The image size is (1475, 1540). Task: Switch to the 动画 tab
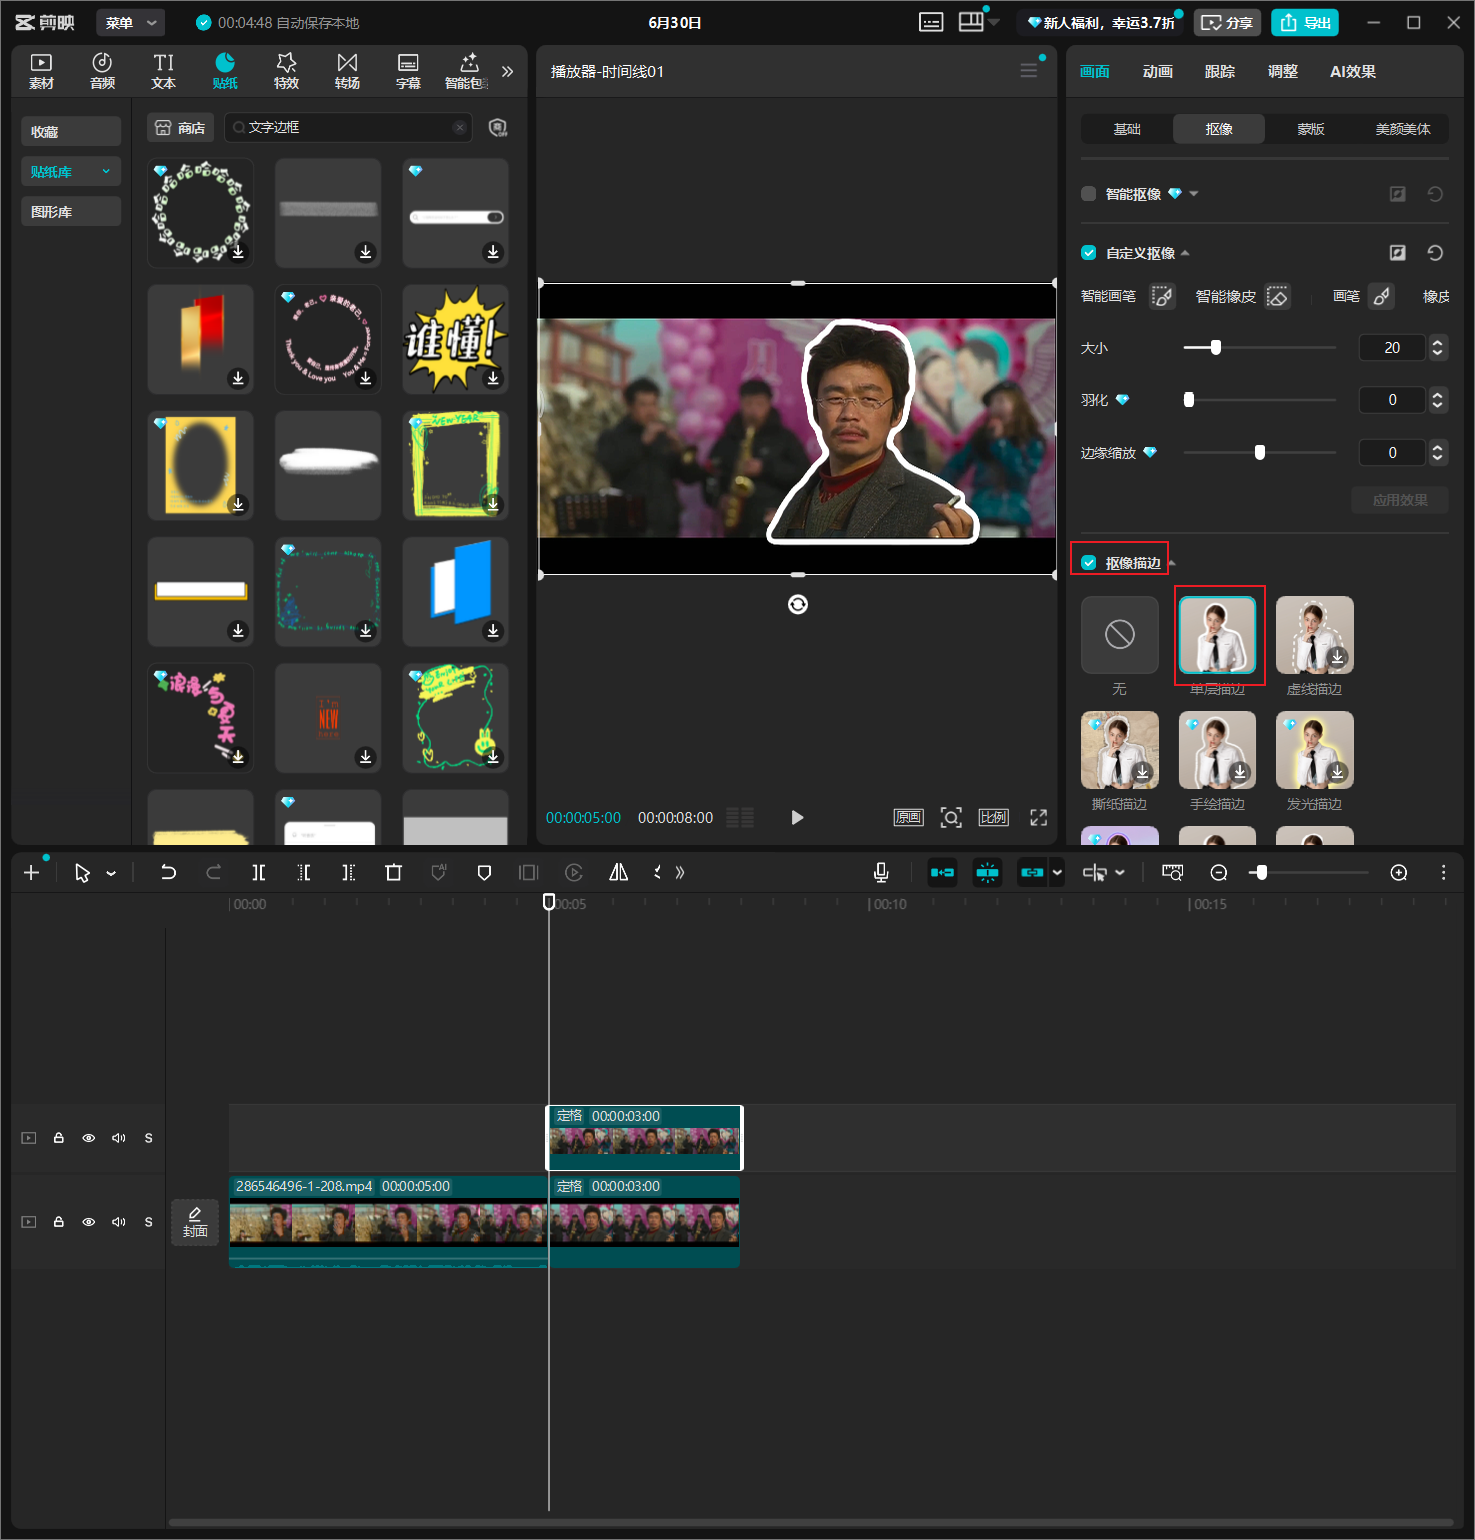[1157, 71]
